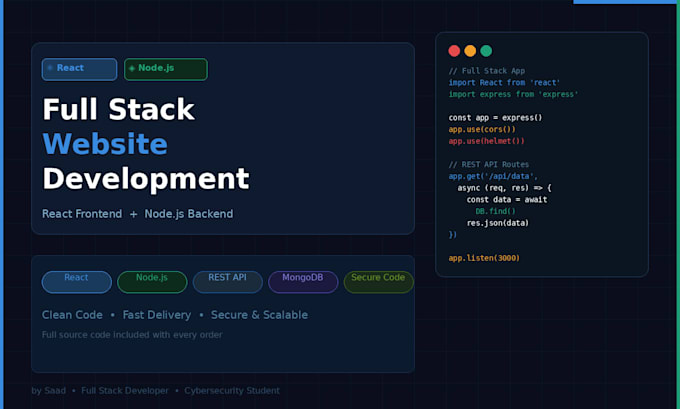Click the 'Fast Delivery' text
This screenshot has height=409, width=680.
tap(157, 315)
